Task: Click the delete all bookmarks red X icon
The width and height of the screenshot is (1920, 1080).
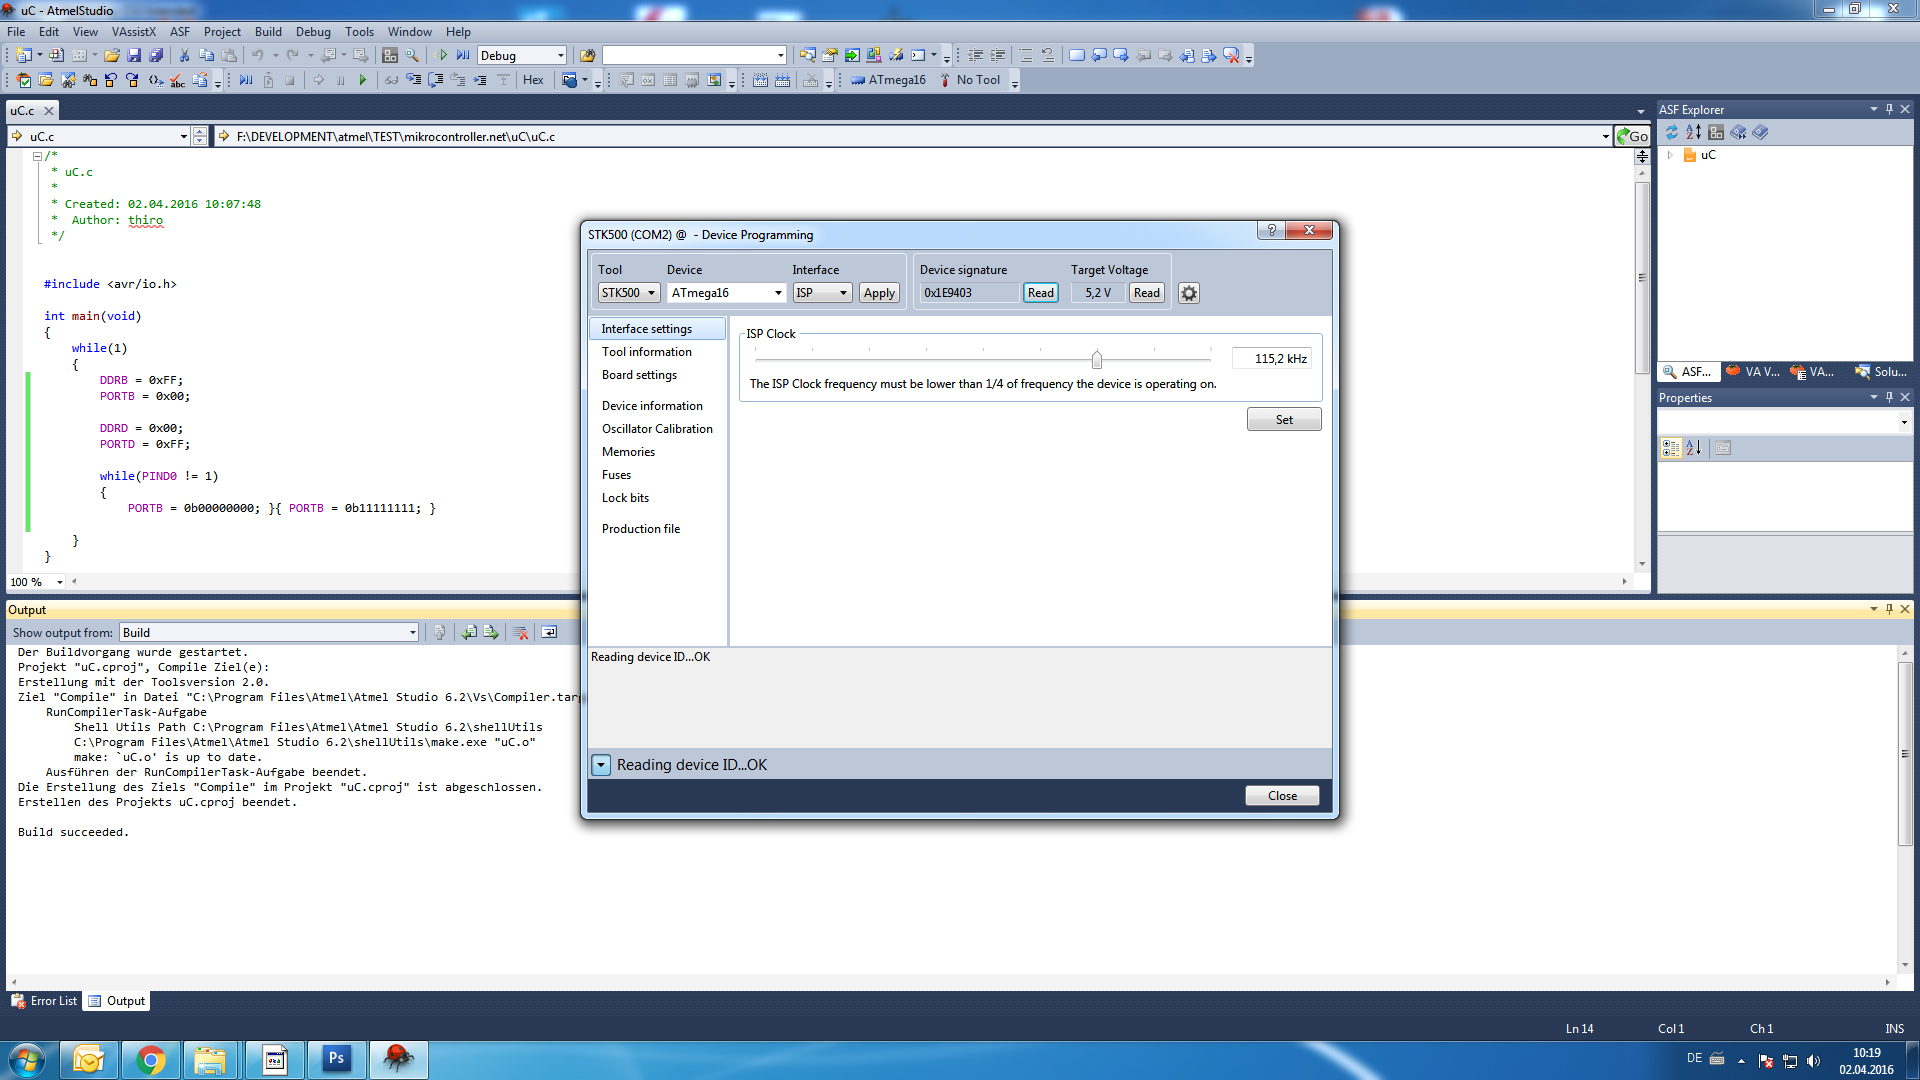Action: point(1232,56)
